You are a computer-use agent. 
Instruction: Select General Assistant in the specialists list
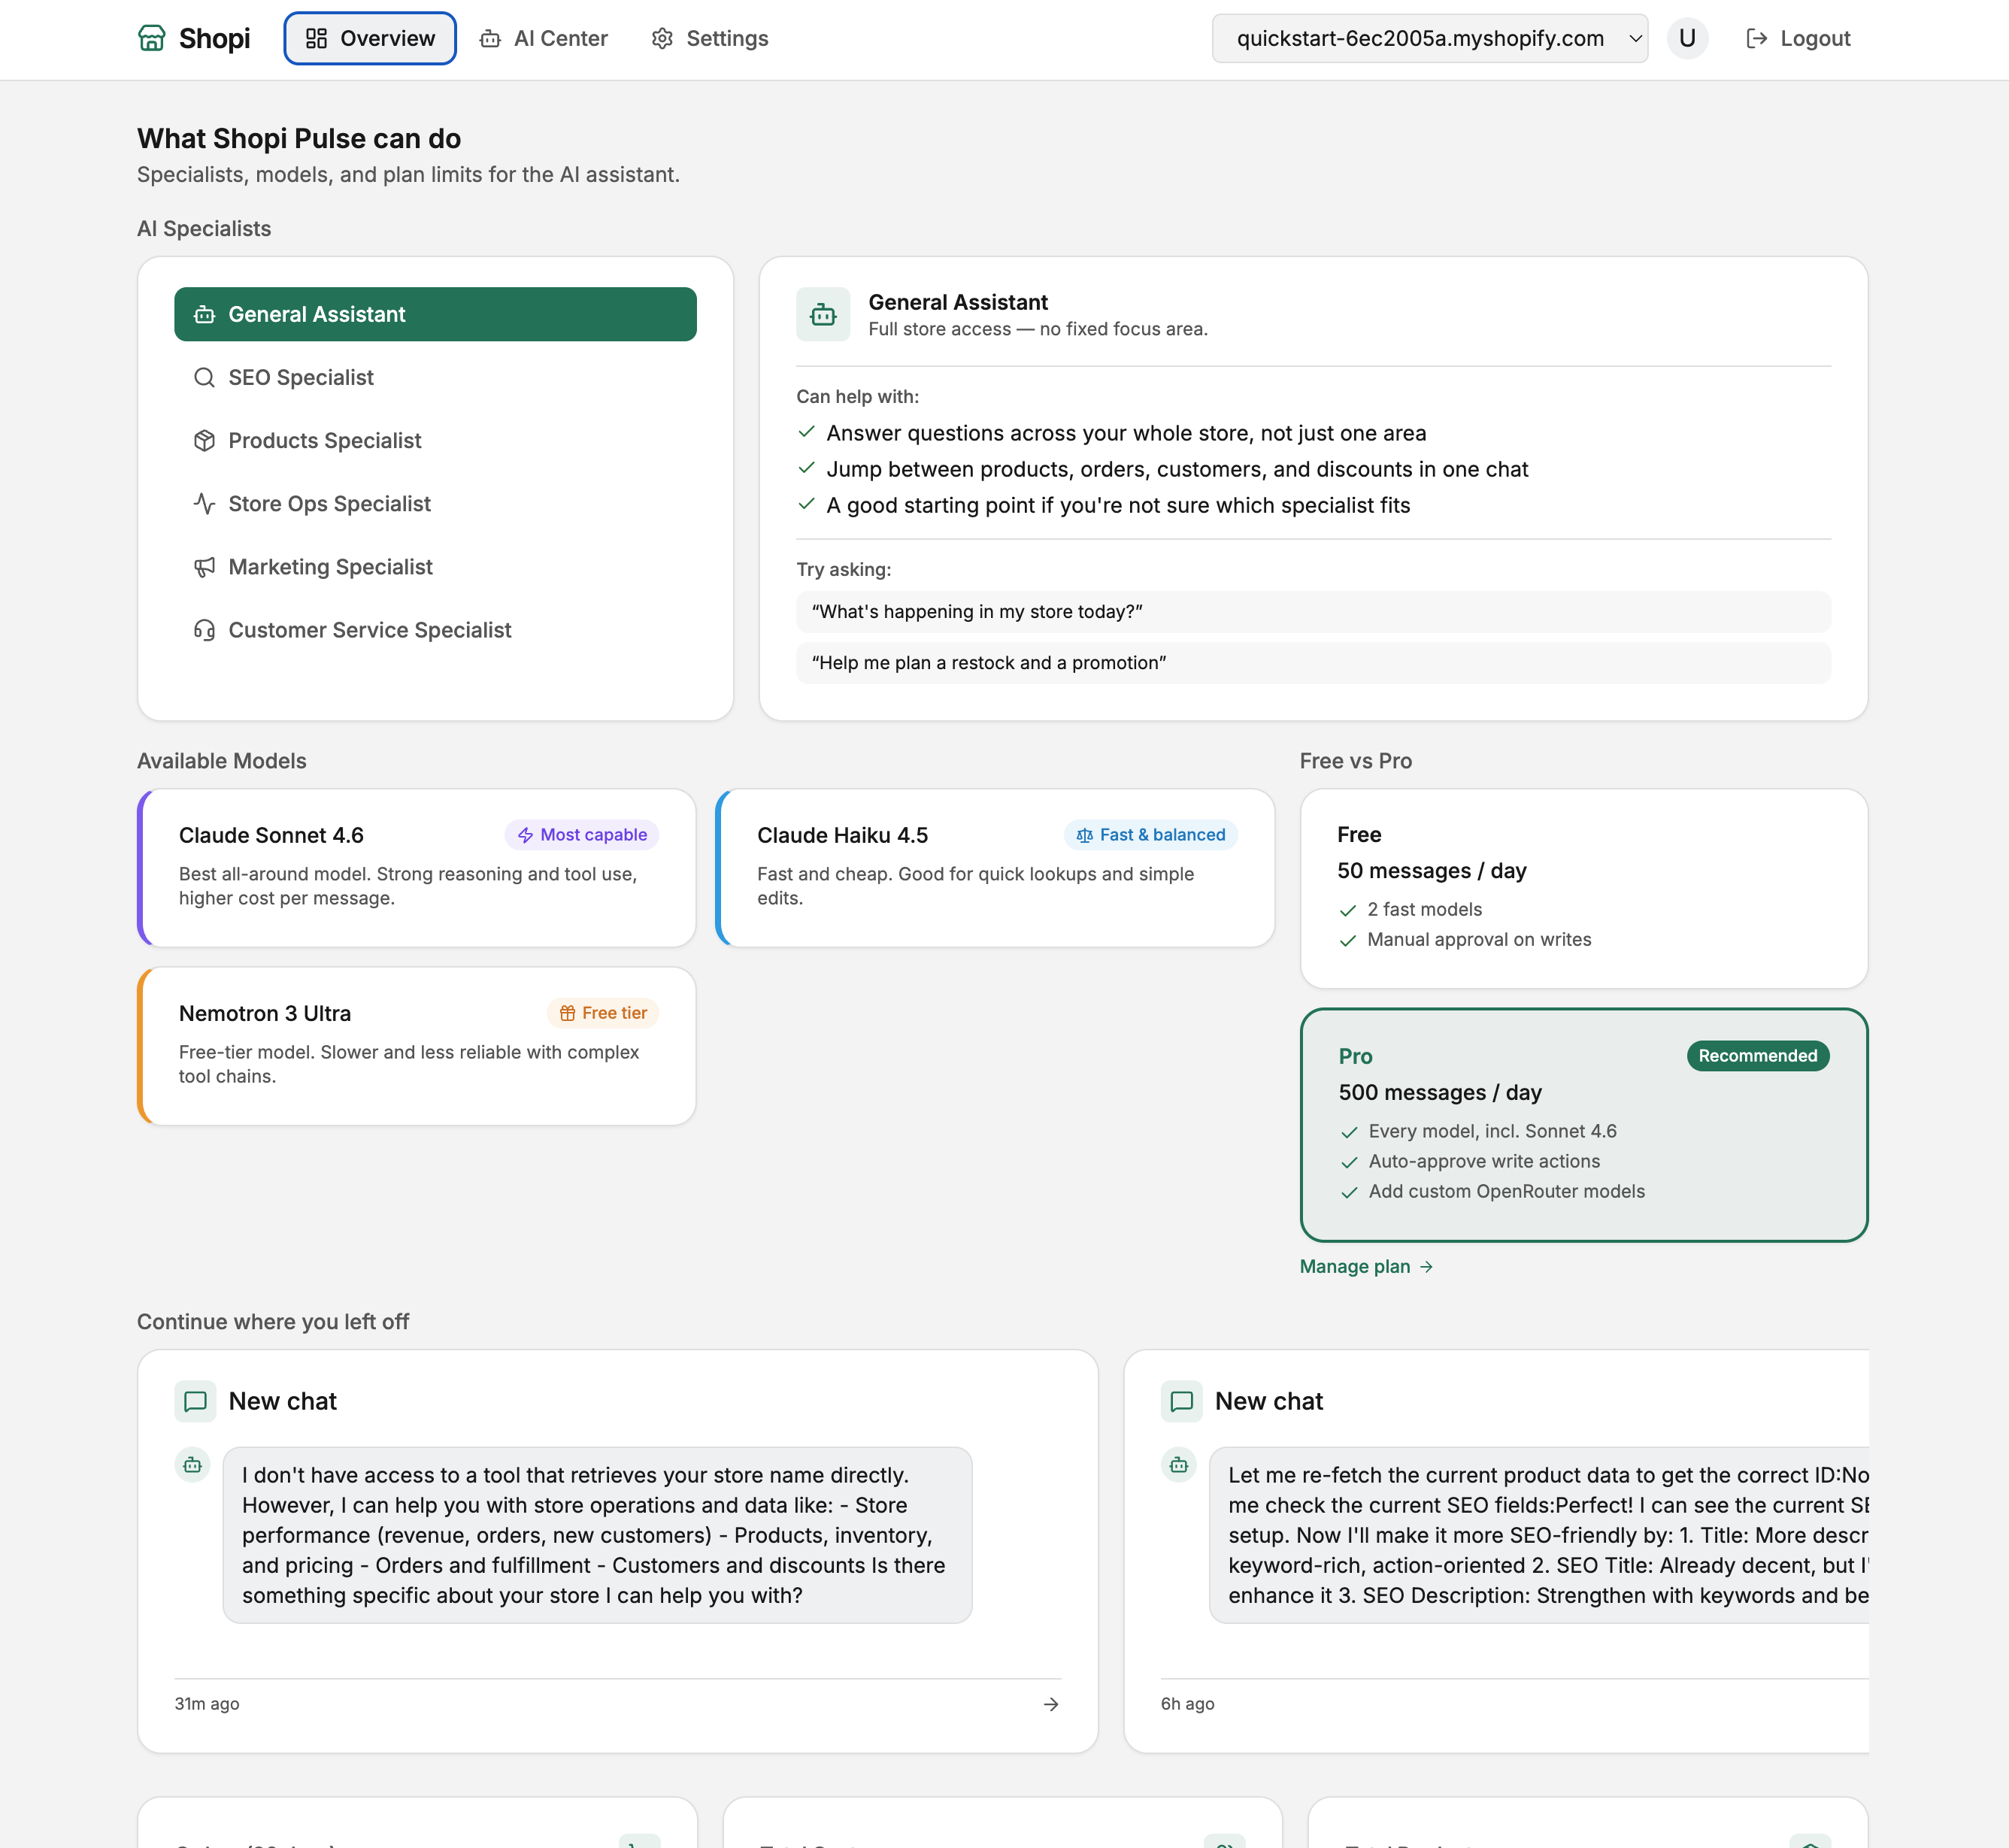tap(435, 314)
